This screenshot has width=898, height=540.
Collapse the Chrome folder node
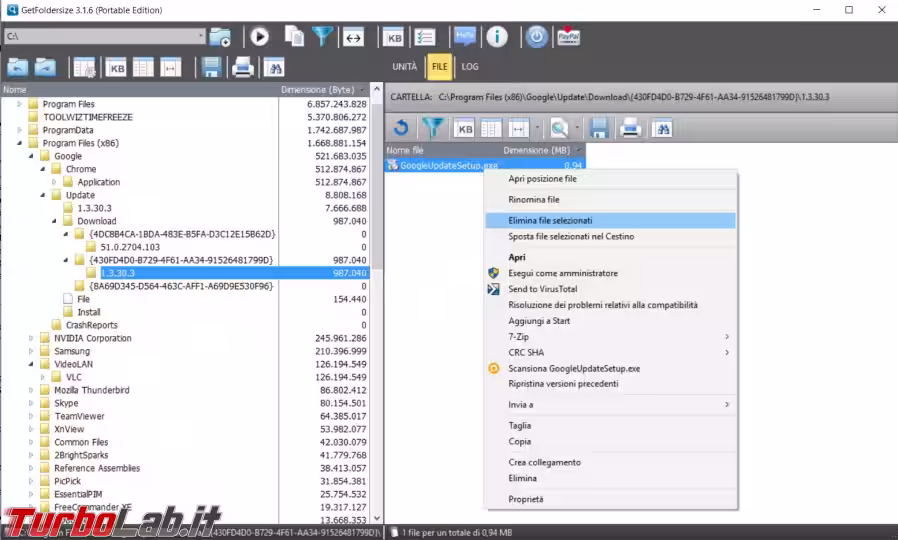[56, 169]
